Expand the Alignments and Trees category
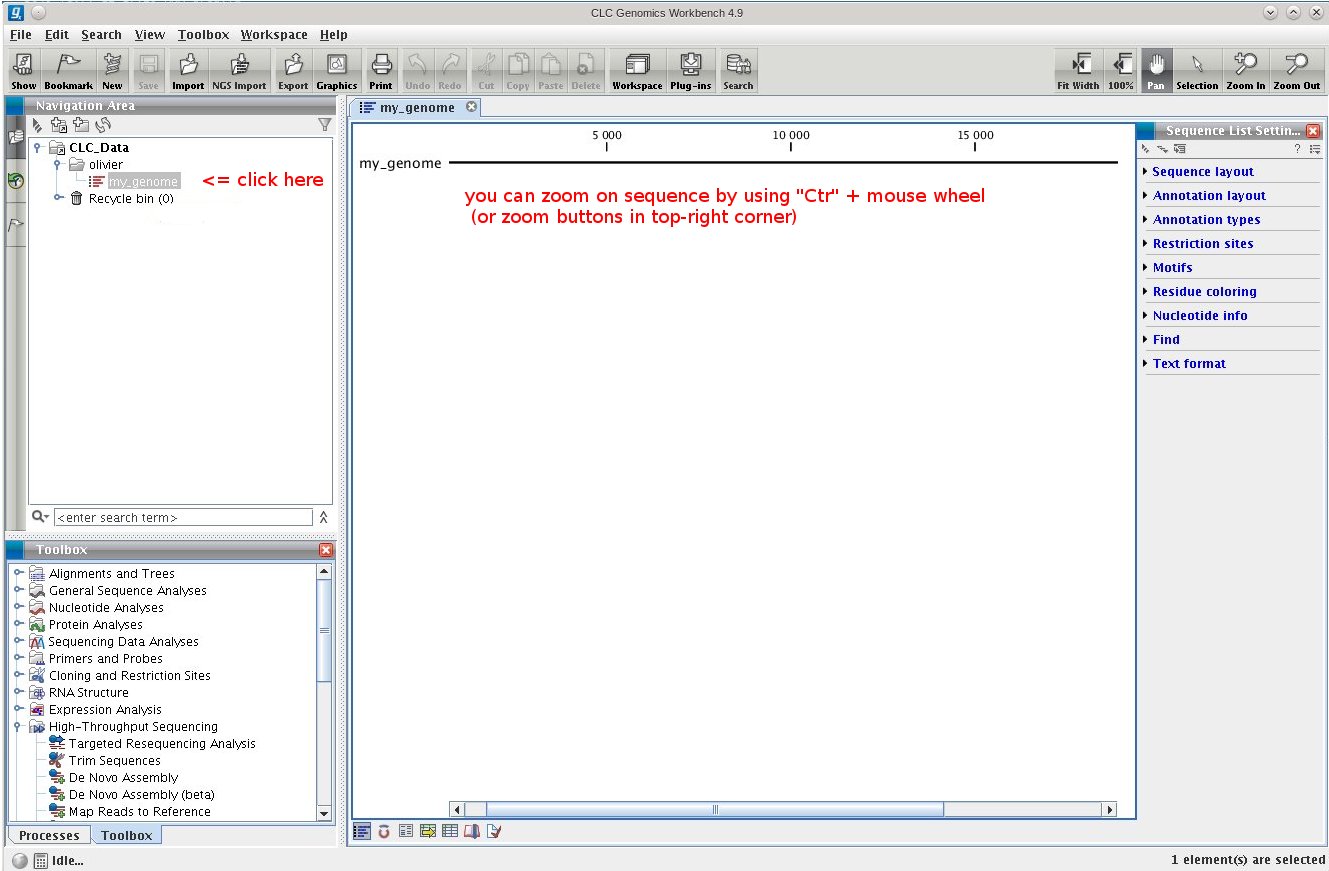This screenshot has width=1329, height=871. click(19, 574)
